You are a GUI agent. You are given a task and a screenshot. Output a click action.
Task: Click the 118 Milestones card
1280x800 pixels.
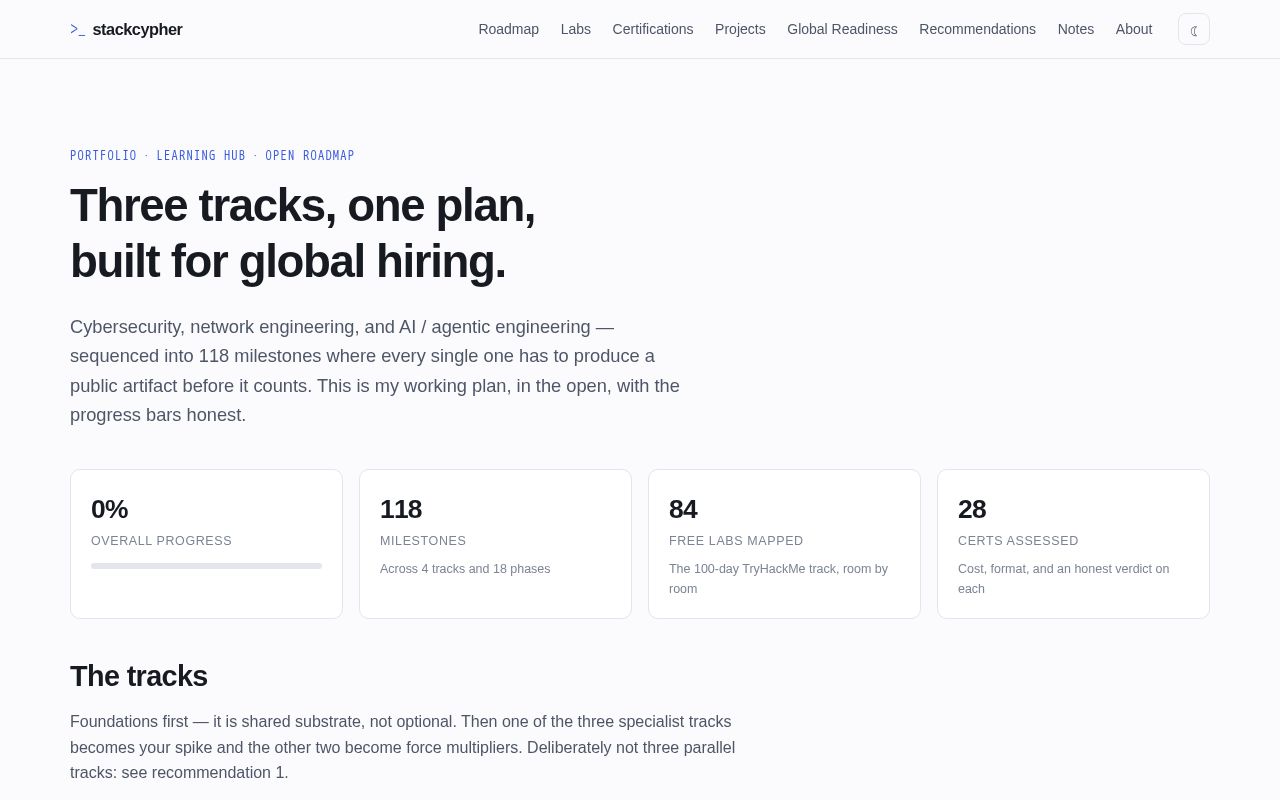[x=495, y=544]
